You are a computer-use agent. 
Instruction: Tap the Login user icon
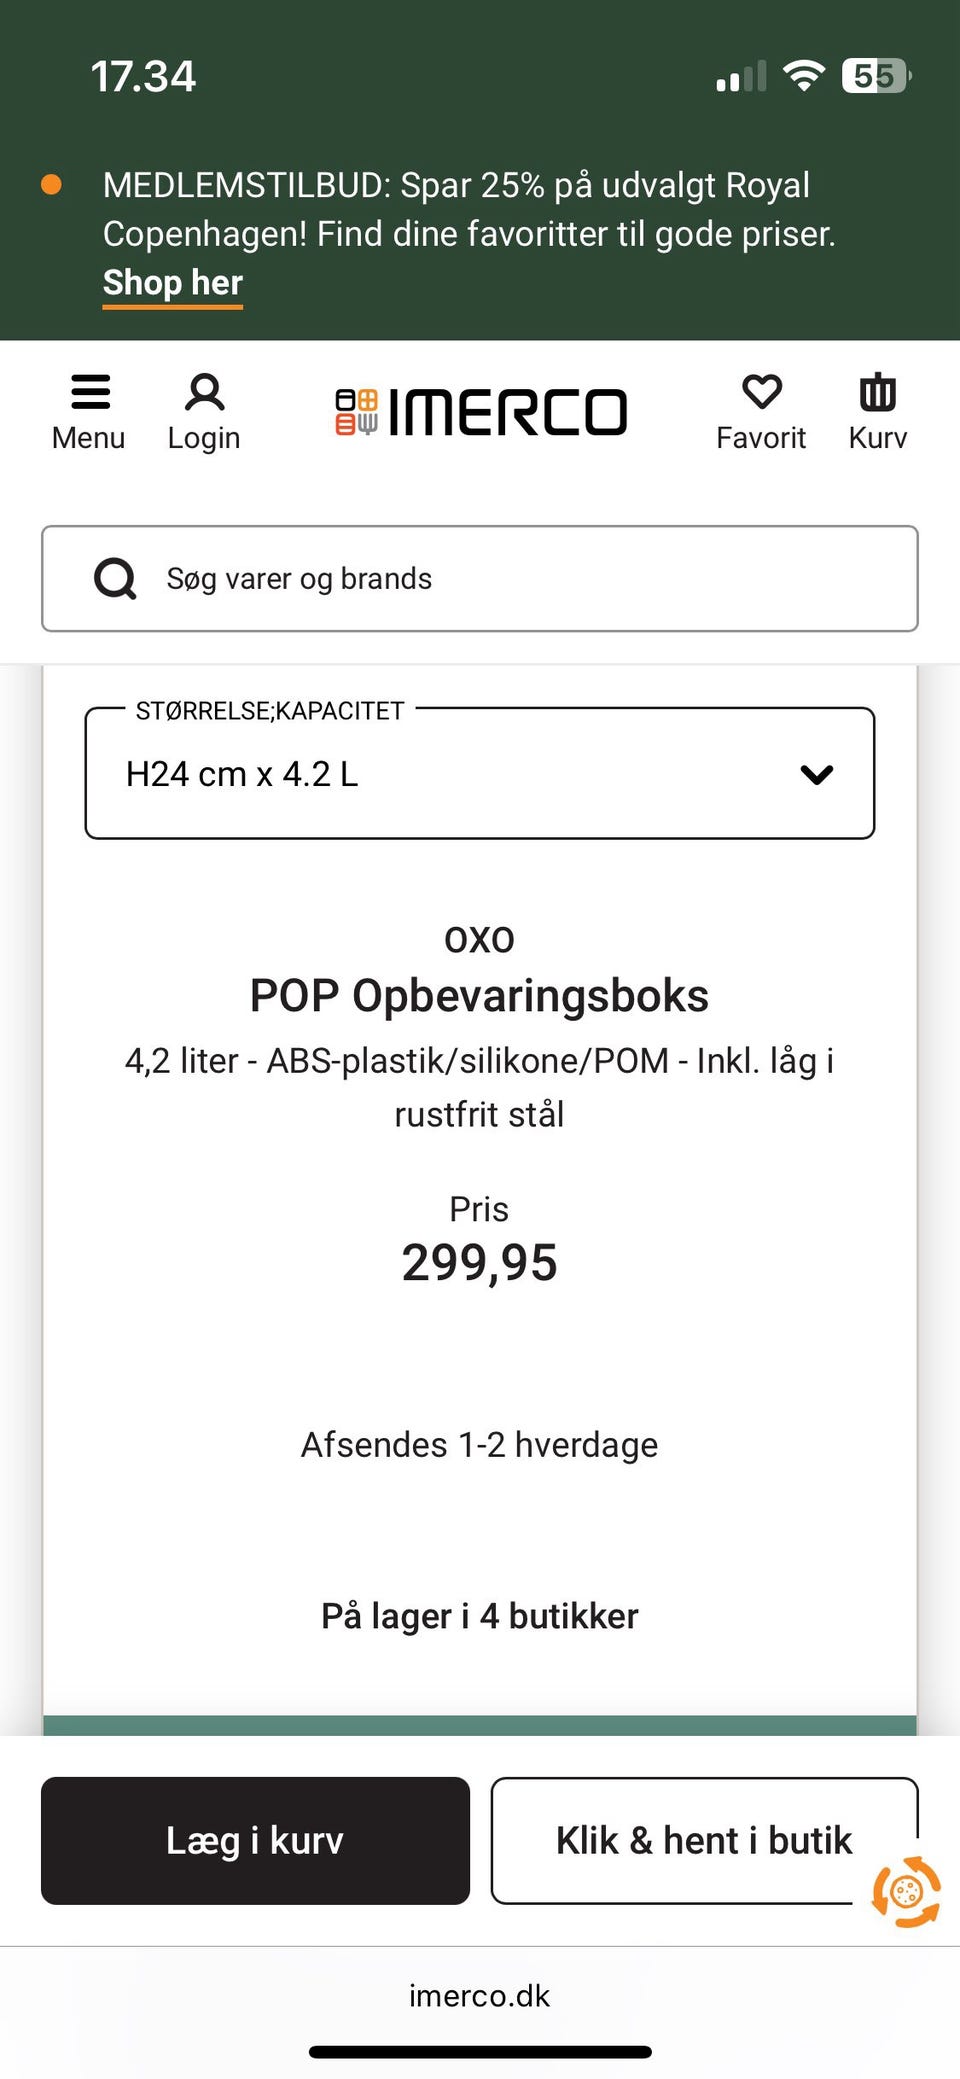point(204,393)
